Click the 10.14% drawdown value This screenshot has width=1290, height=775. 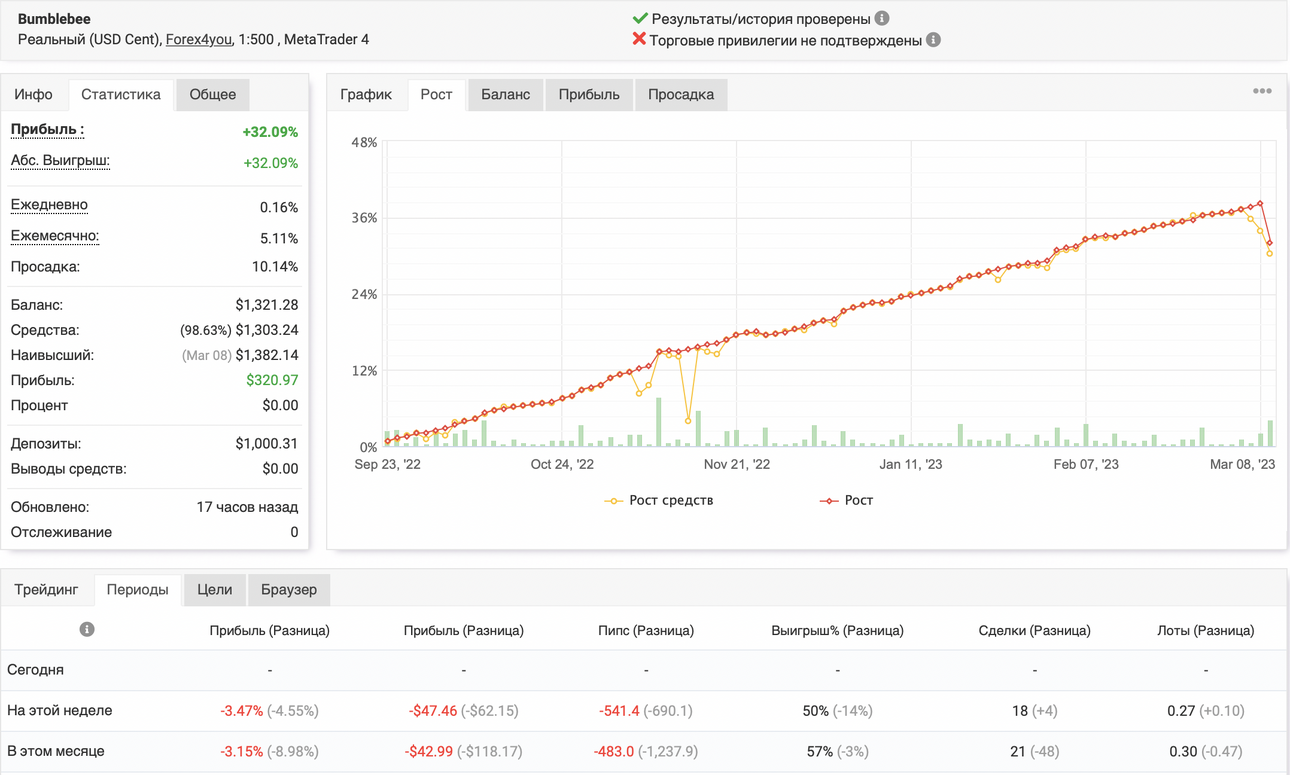pyautogui.click(x=275, y=267)
